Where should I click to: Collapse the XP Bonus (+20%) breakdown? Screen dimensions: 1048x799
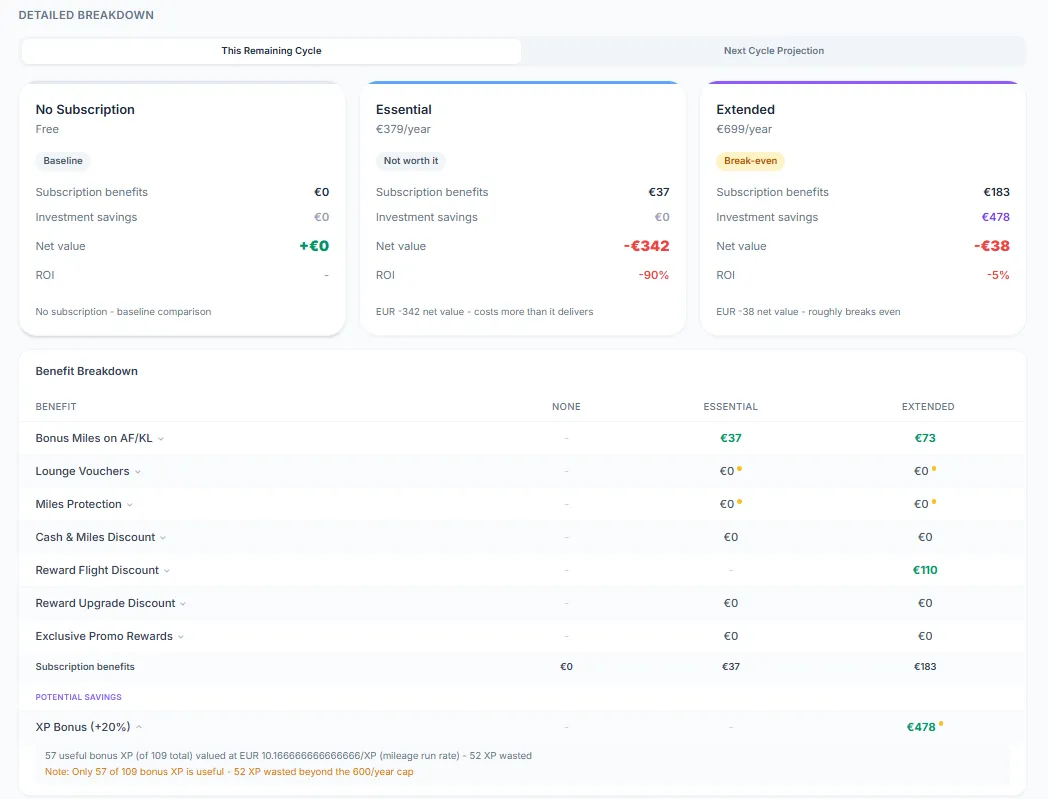tap(139, 727)
